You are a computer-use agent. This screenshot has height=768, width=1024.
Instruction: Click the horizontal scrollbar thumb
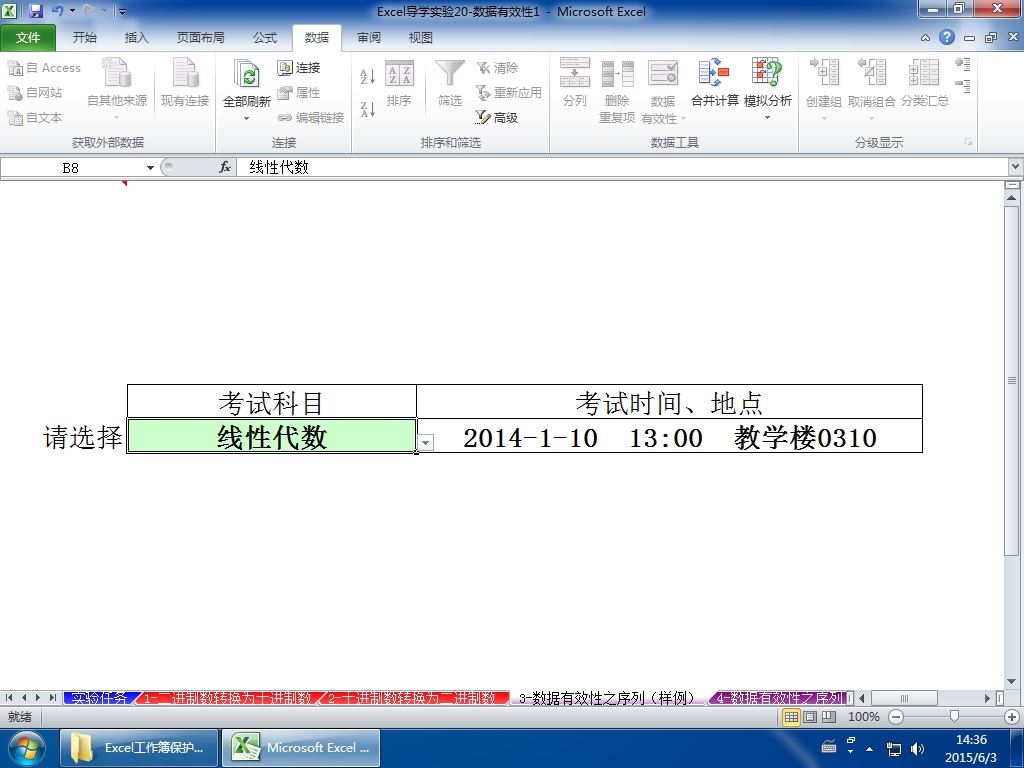[x=904, y=698]
